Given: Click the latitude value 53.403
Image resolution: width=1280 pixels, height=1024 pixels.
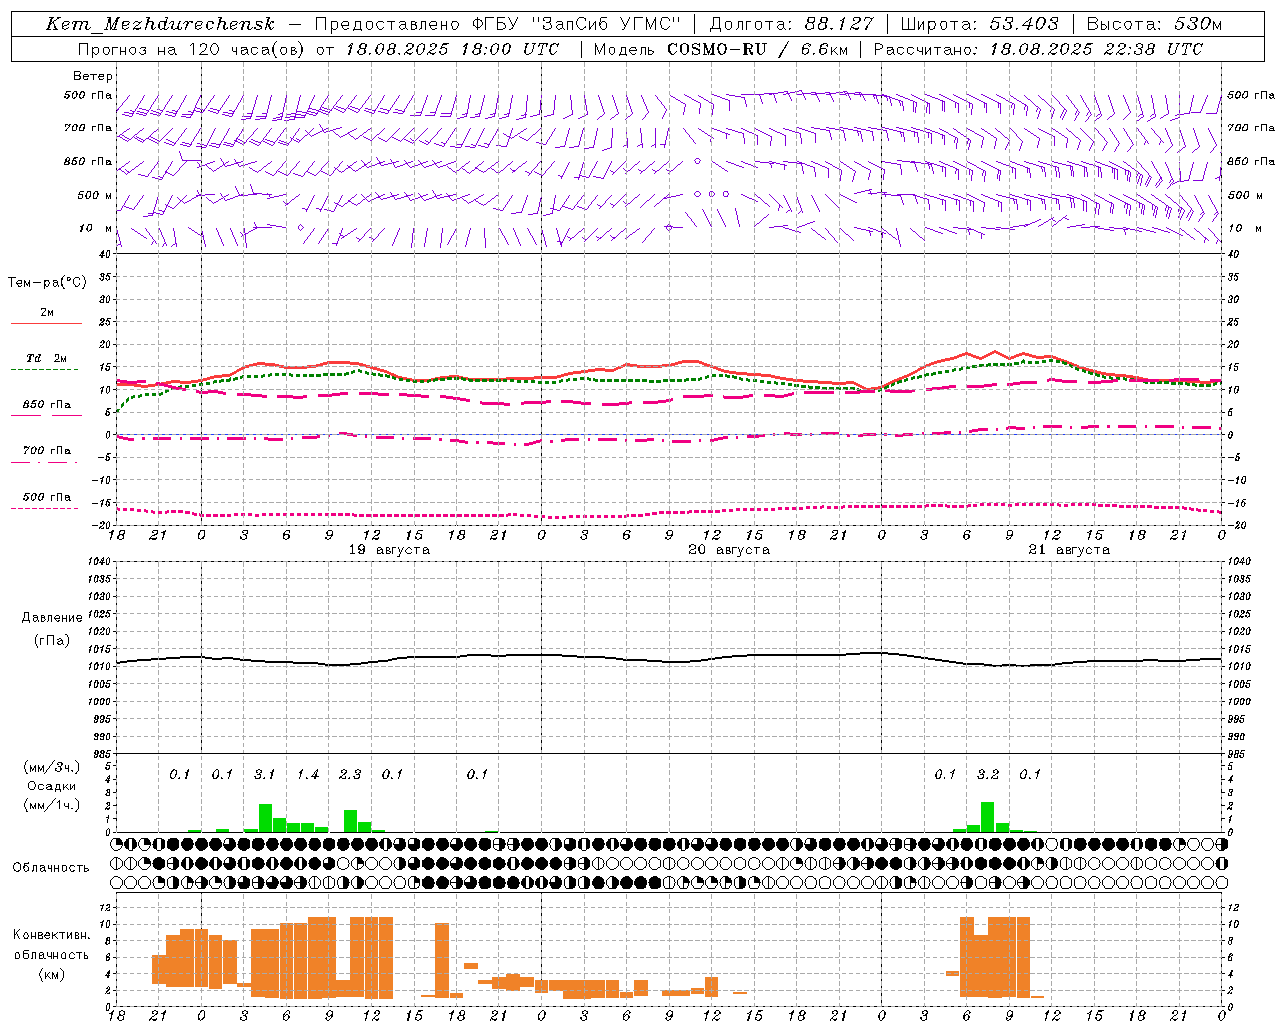Looking at the screenshot, I should [1025, 24].
